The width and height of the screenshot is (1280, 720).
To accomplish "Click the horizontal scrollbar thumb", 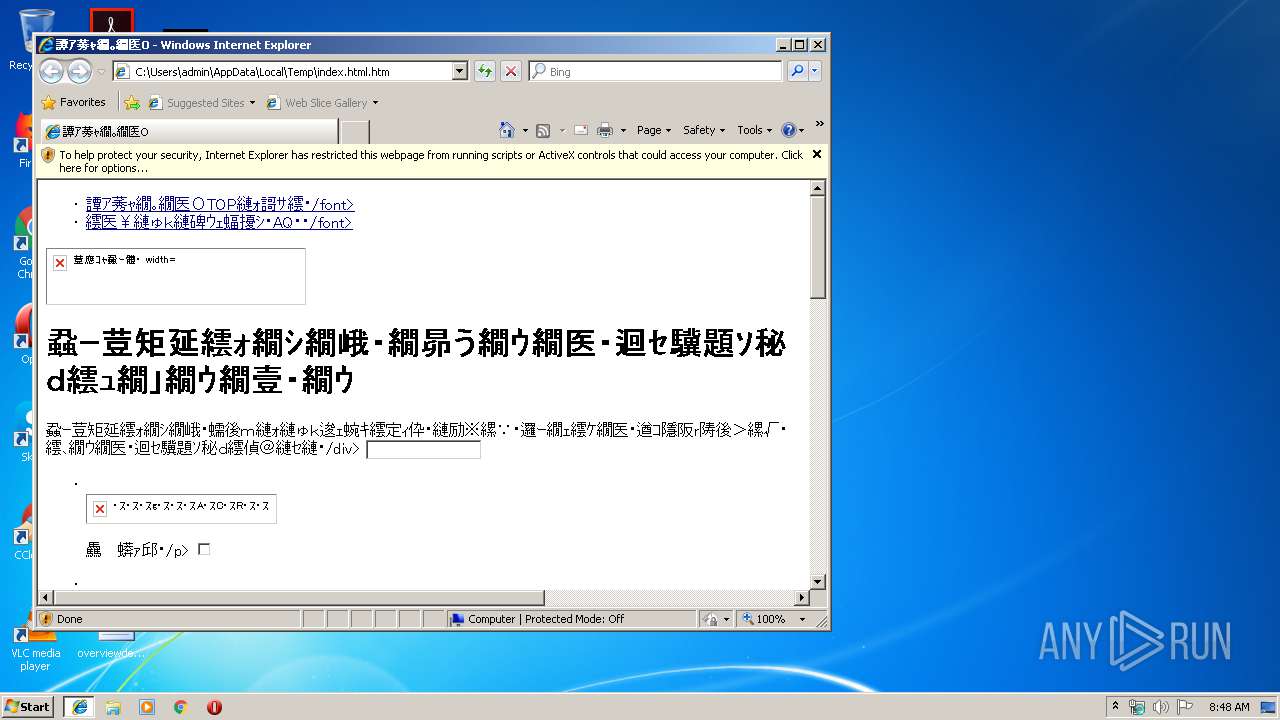I will [x=298, y=598].
